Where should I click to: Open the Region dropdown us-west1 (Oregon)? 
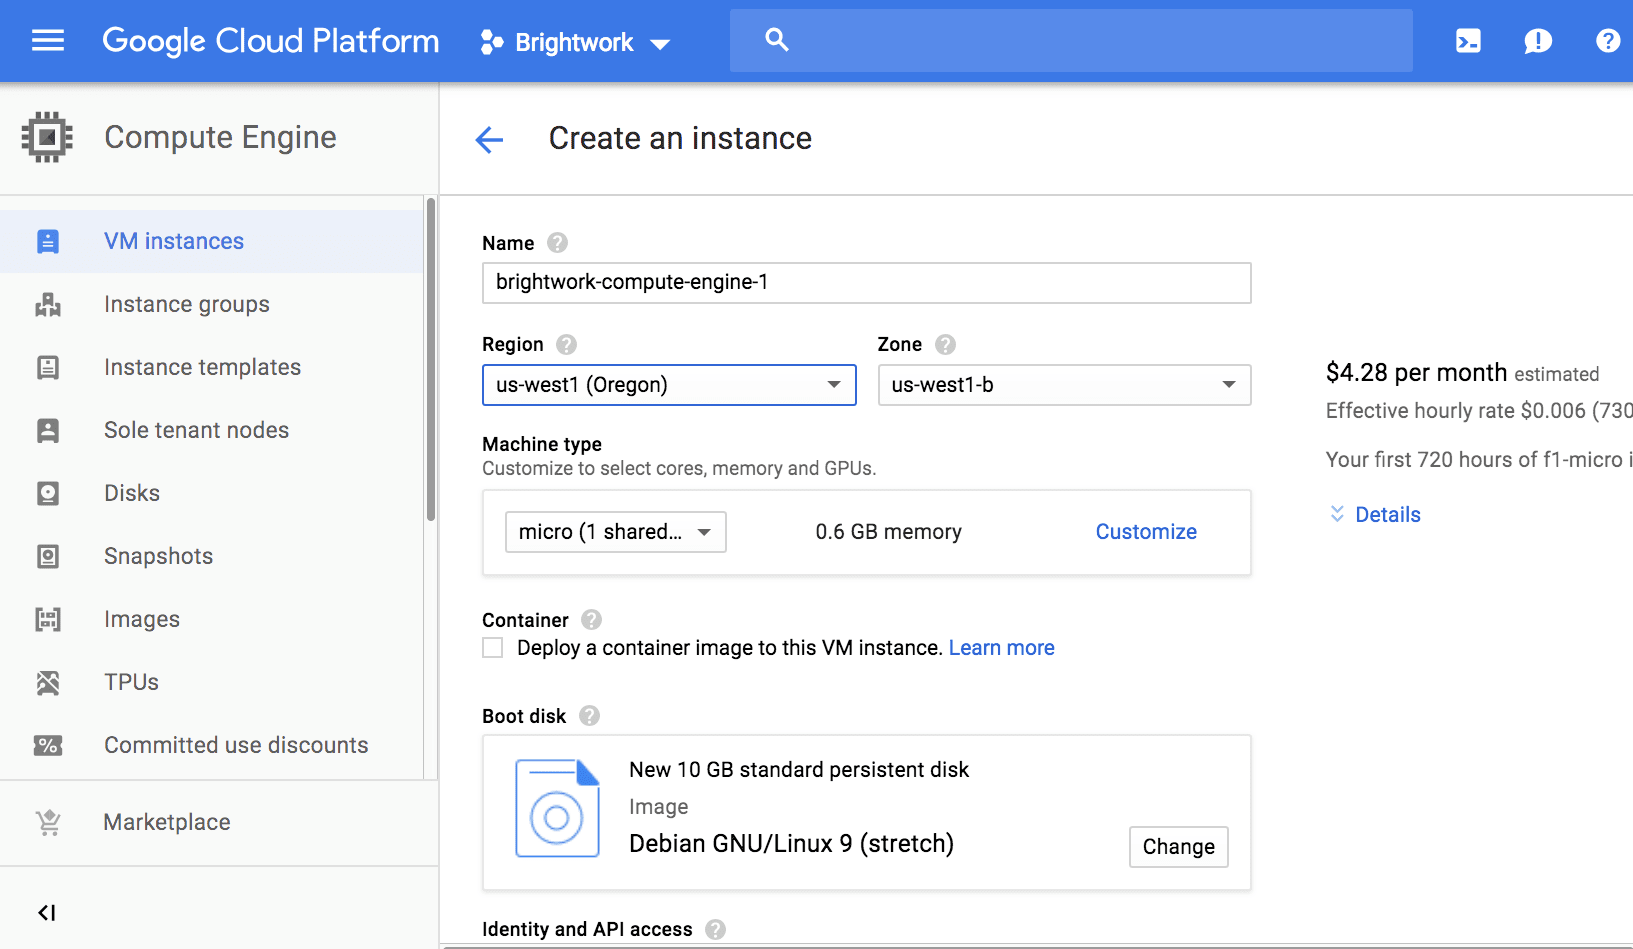pyautogui.click(x=669, y=385)
